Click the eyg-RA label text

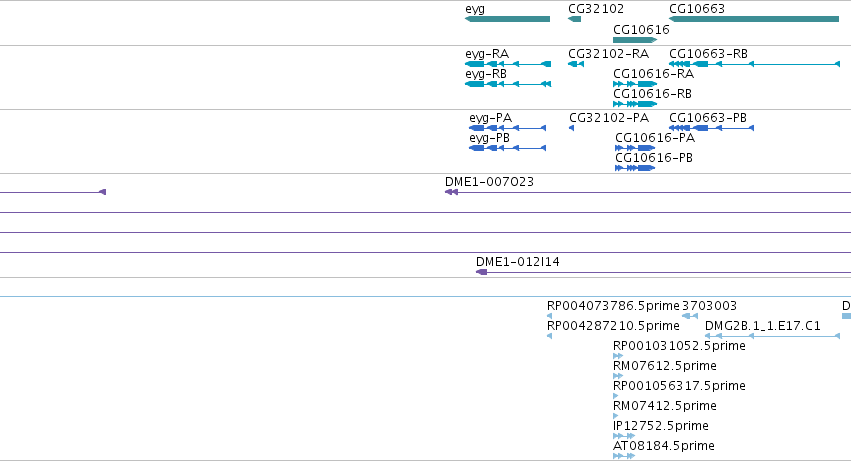point(487,54)
